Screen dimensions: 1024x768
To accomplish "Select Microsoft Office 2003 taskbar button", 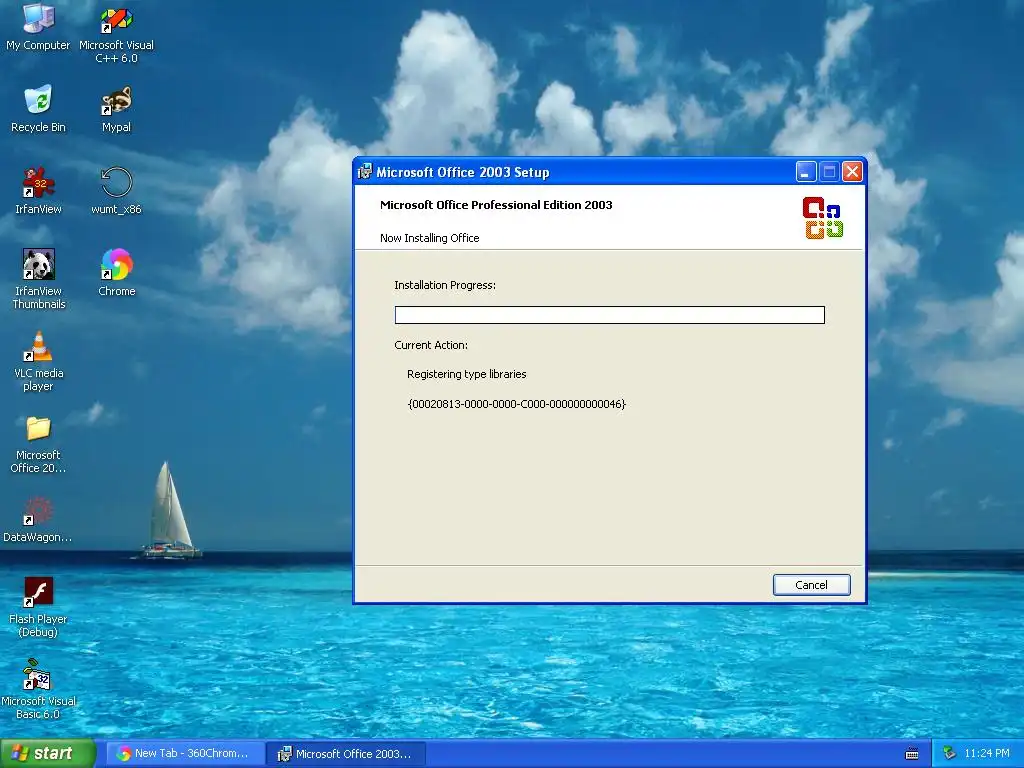I will (346, 754).
